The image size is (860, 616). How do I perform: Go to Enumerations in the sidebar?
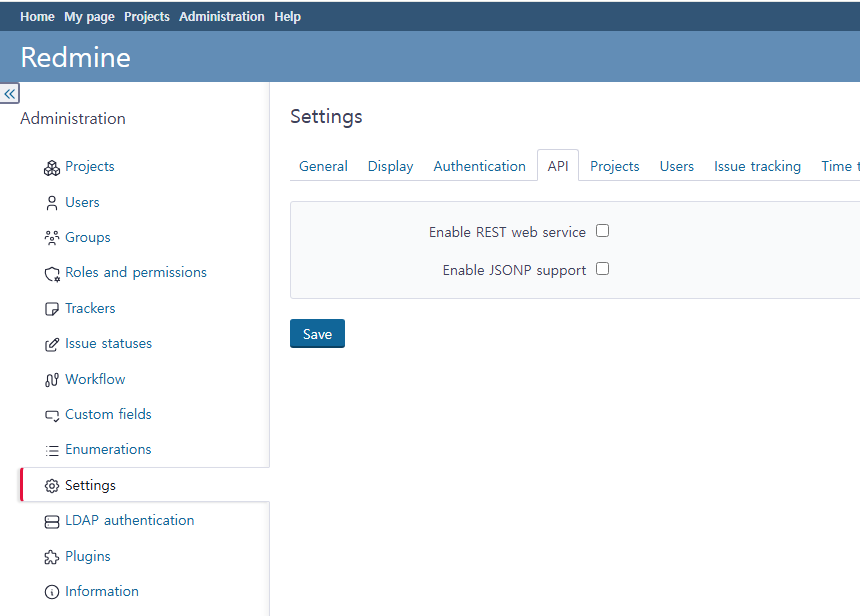tap(108, 449)
